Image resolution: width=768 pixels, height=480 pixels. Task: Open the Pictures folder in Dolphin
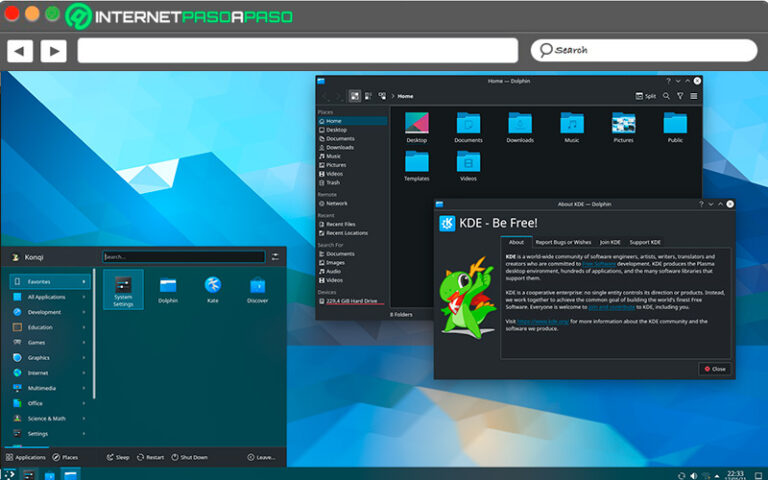(623, 125)
